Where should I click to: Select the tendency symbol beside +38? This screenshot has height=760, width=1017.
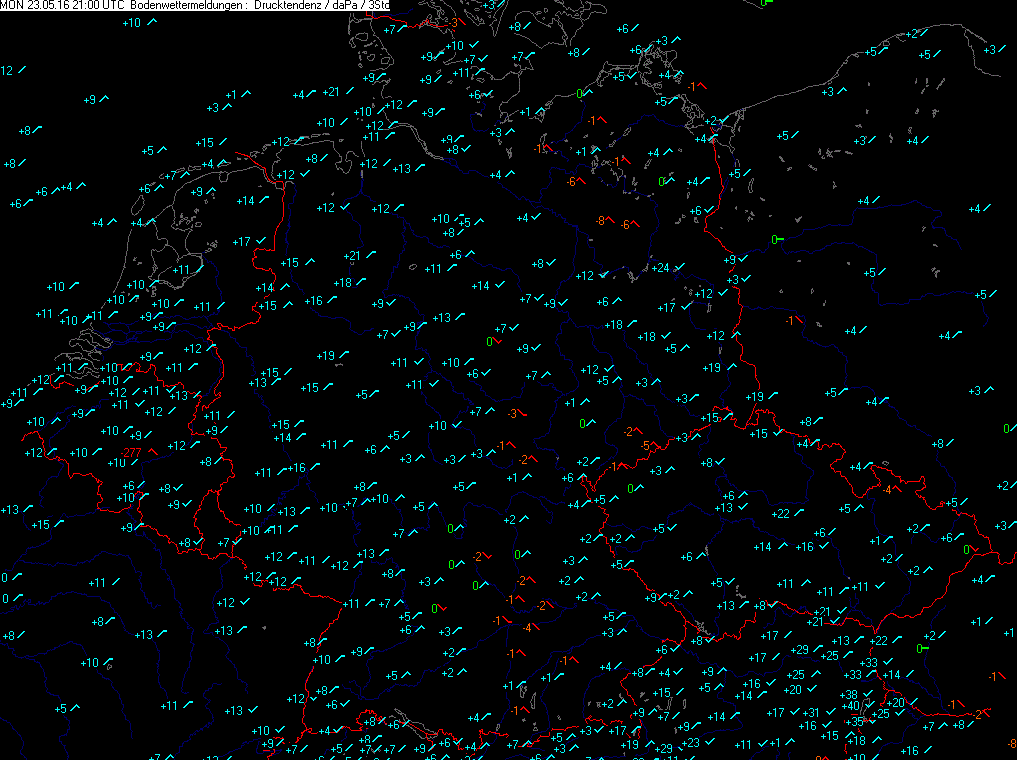[868, 694]
